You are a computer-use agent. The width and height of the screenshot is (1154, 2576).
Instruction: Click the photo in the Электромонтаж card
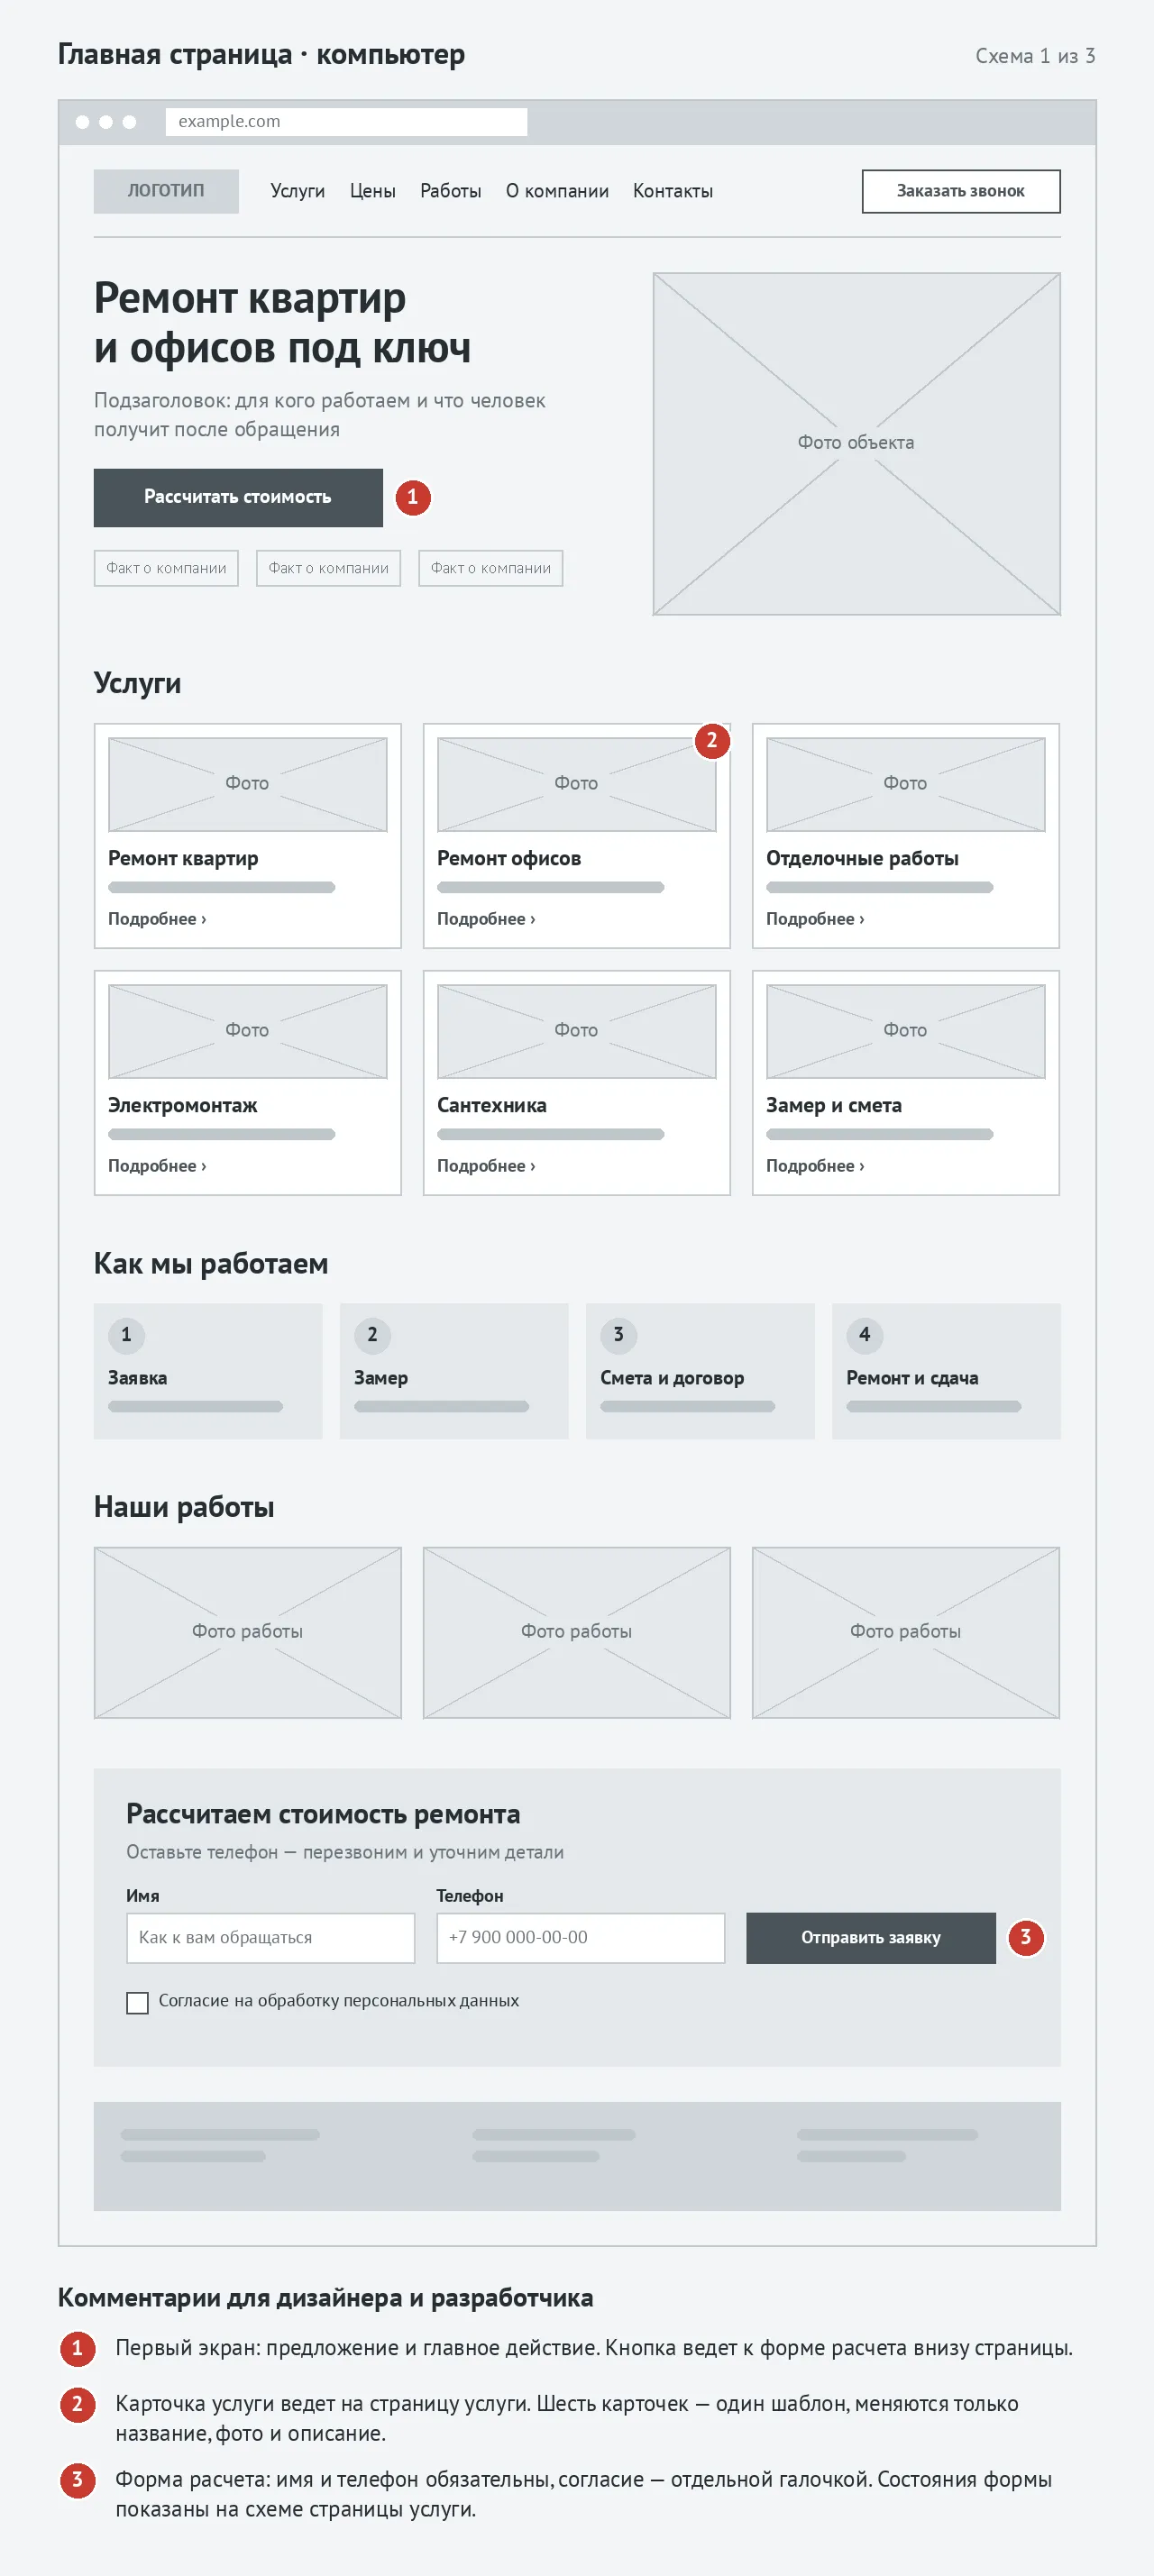click(x=247, y=1031)
